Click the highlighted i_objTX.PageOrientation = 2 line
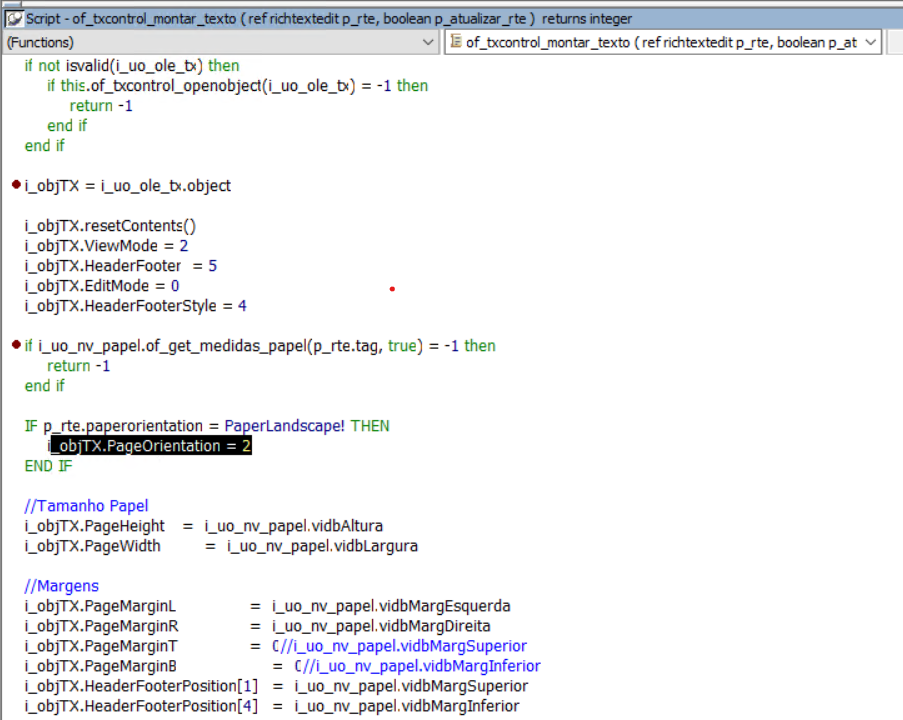The height and width of the screenshot is (720, 903). tap(150, 446)
